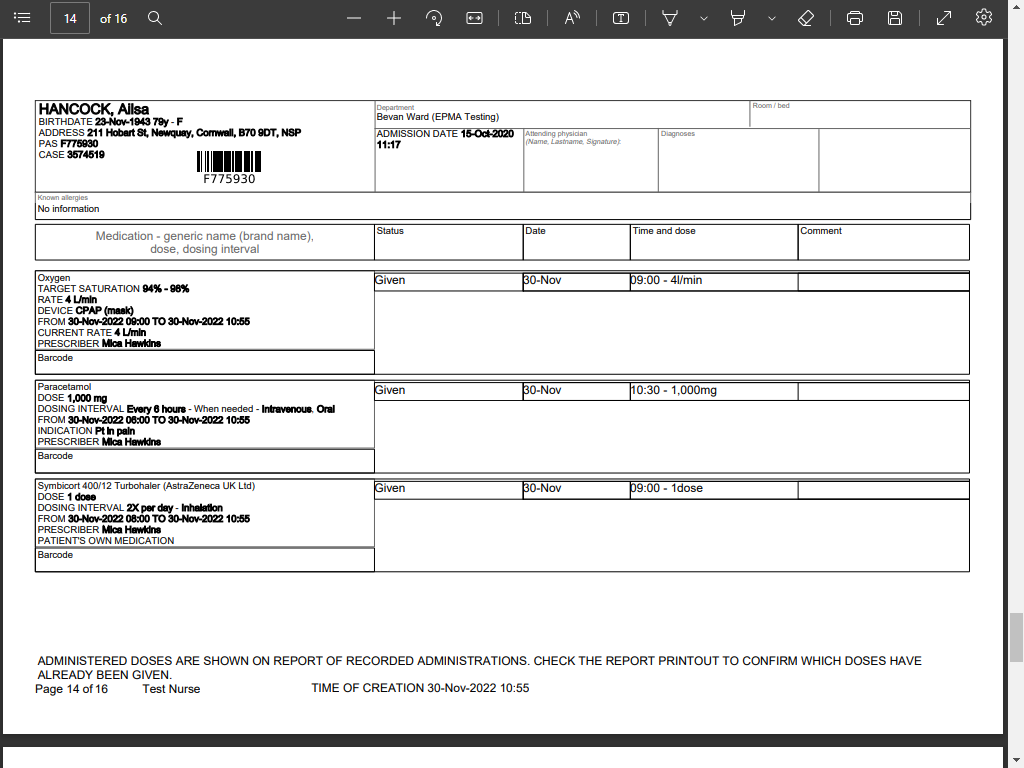Save the PDF file
Viewport: 1024px width, 768px height.
[895, 18]
